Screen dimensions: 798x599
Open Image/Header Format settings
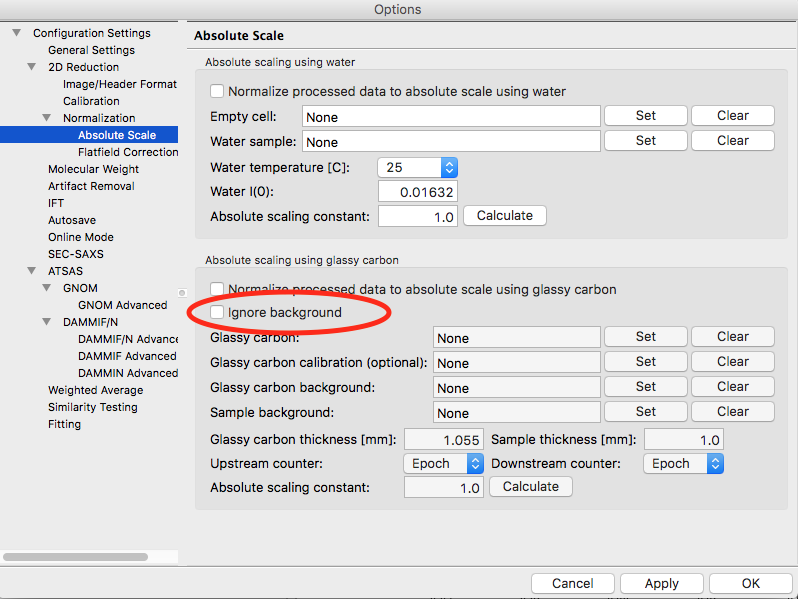coord(120,84)
